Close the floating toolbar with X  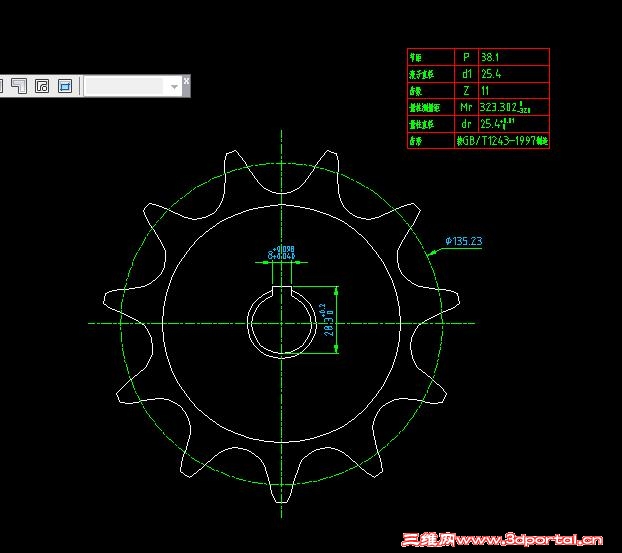tap(186, 81)
